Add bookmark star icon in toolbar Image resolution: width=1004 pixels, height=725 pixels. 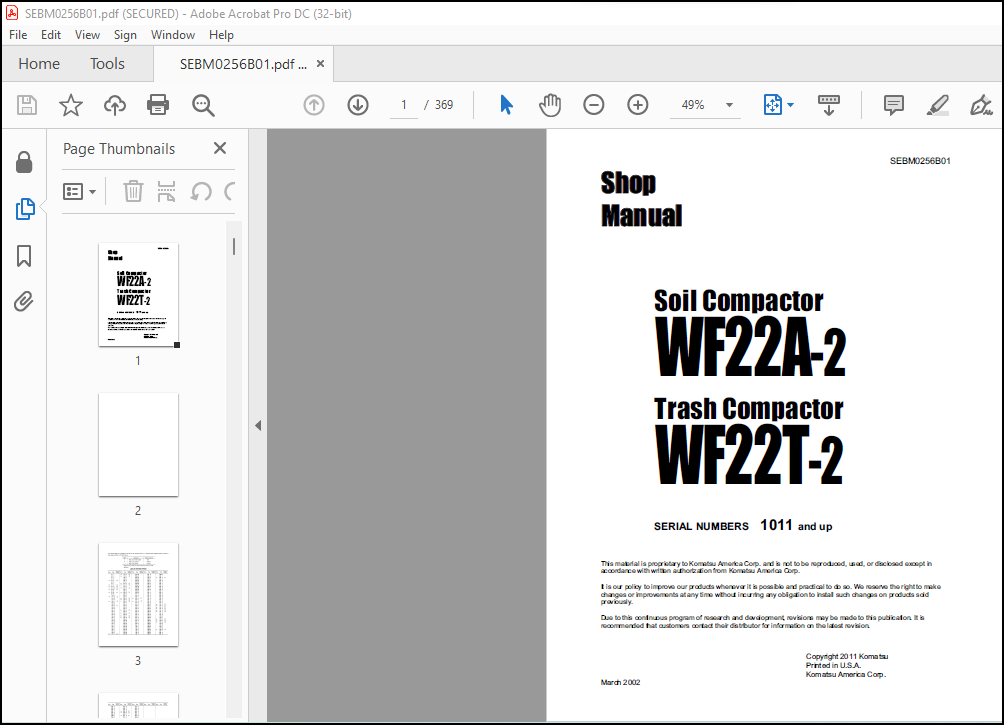click(70, 105)
